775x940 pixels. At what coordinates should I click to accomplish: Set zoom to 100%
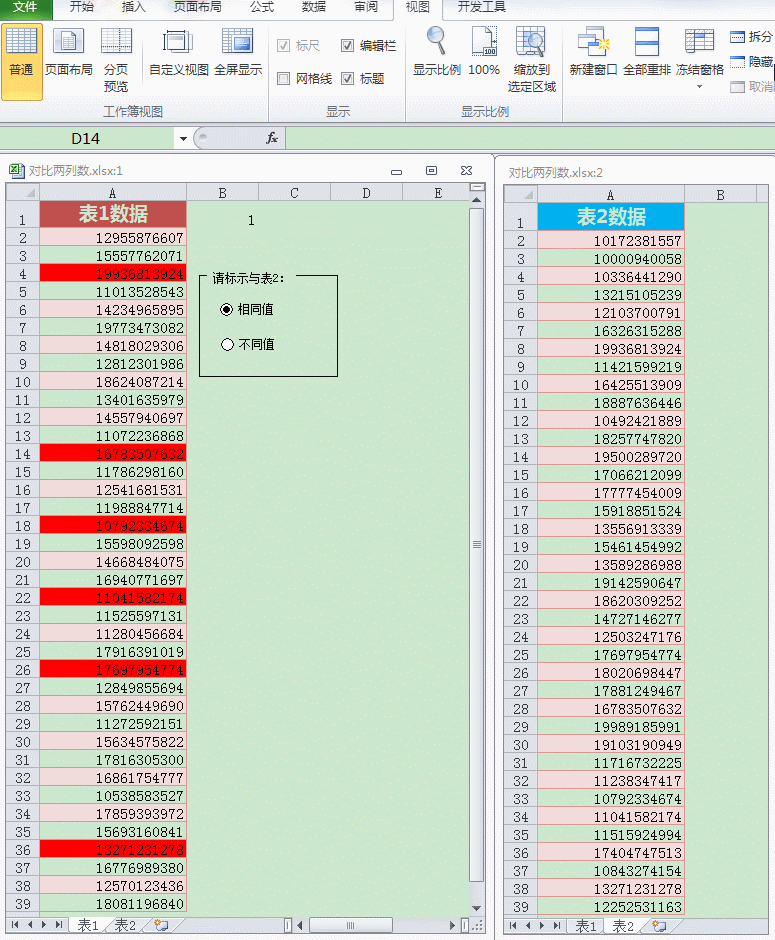(484, 53)
